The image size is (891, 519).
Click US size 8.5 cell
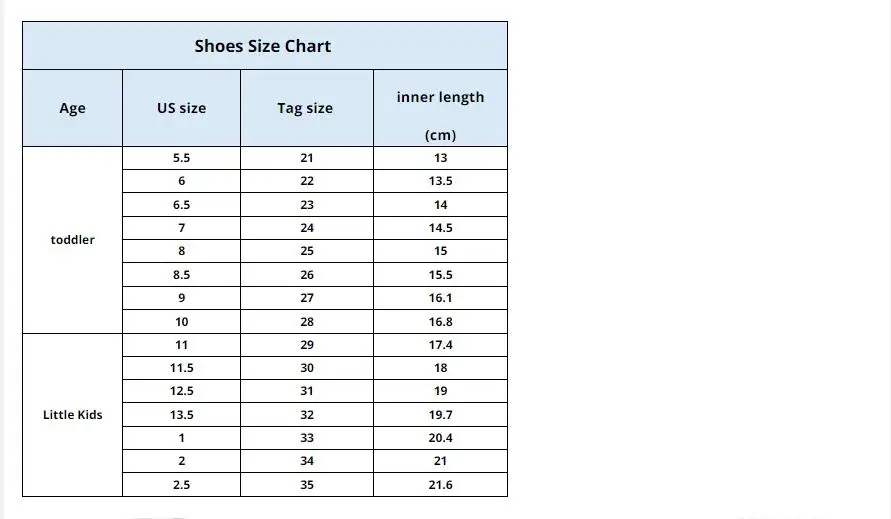(x=181, y=275)
